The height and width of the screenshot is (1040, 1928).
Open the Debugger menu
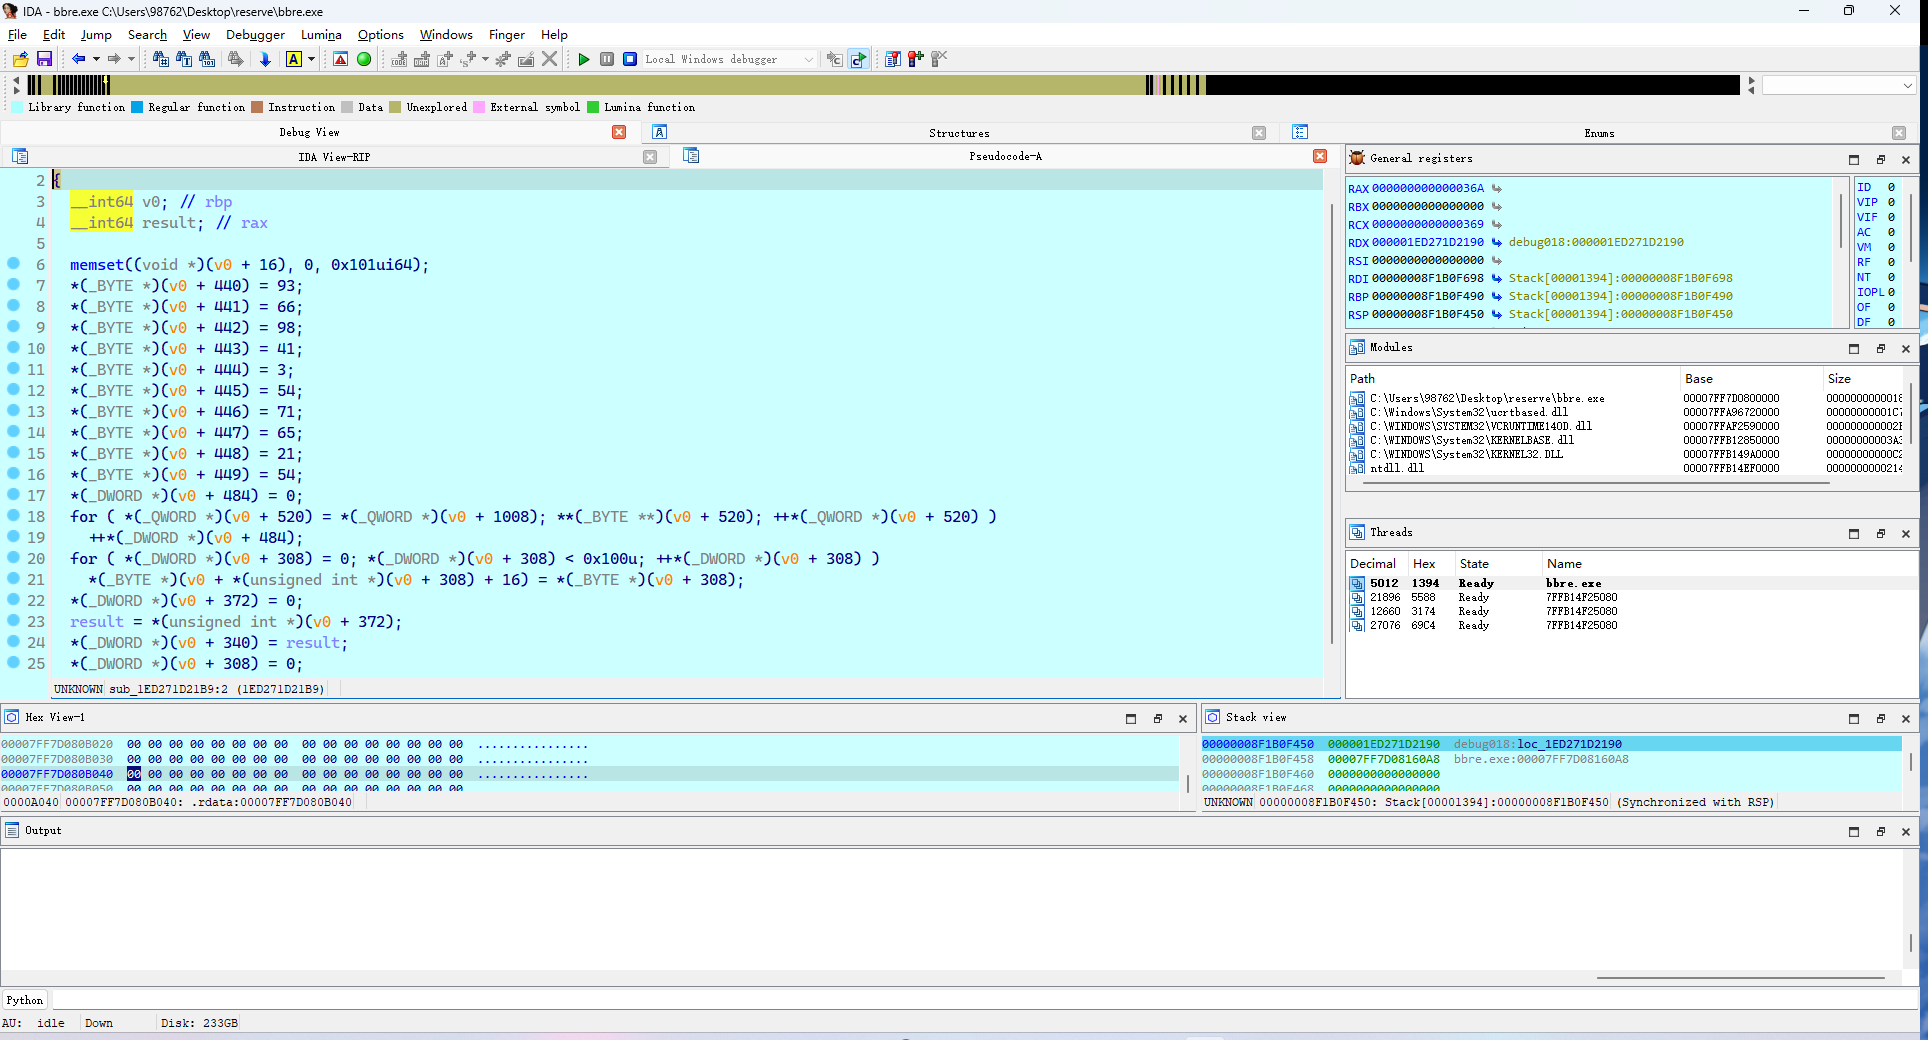click(x=255, y=34)
